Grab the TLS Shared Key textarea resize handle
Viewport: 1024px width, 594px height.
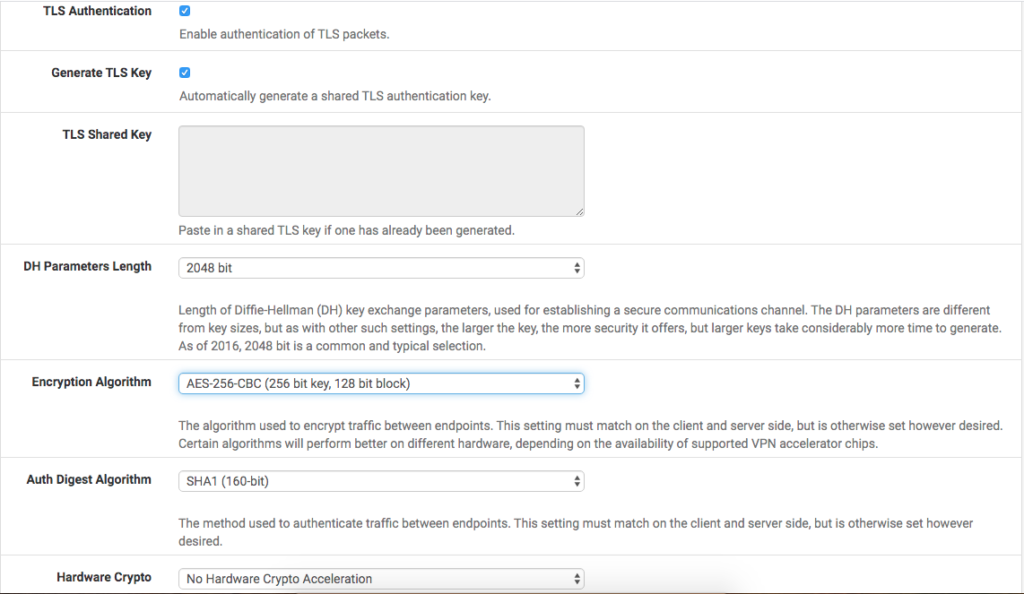pyautogui.click(x=579, y=211)
